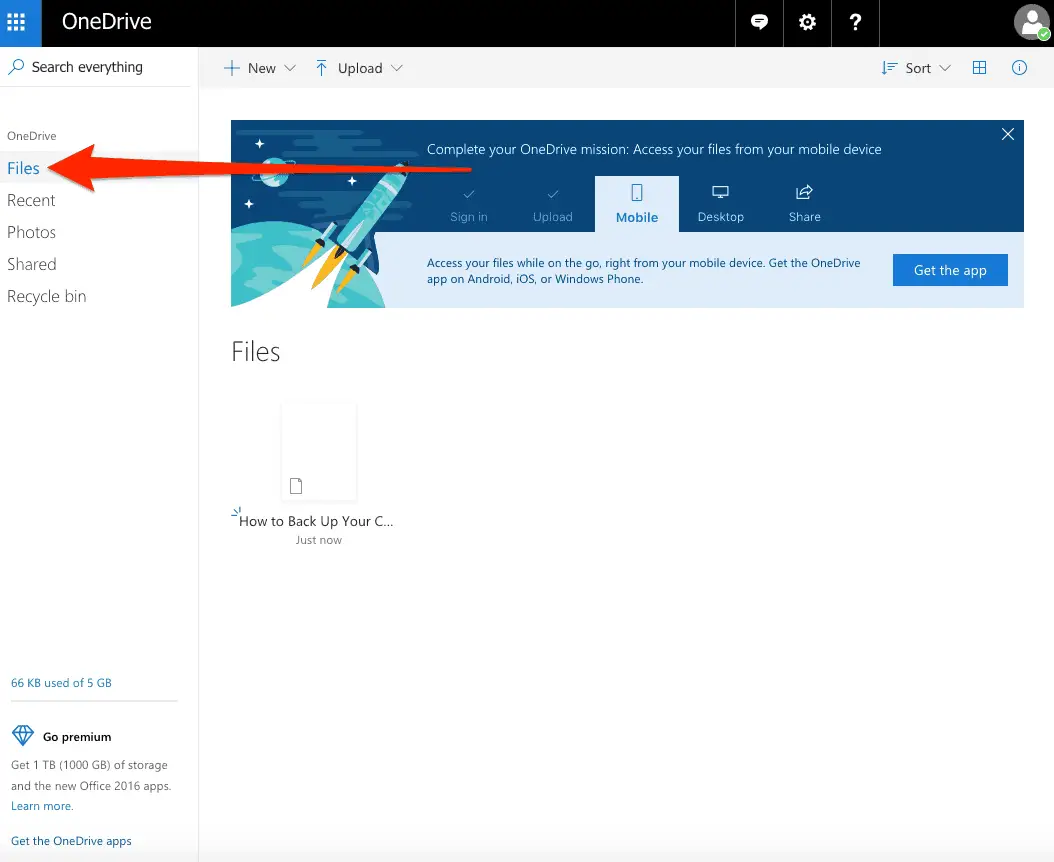Click the OneDrive sidebar section label
Screen dimensions: 1054x862
(32, 136)
